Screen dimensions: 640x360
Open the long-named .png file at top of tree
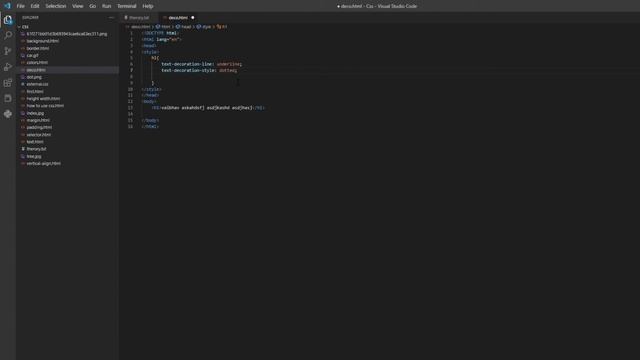(67, 34)
